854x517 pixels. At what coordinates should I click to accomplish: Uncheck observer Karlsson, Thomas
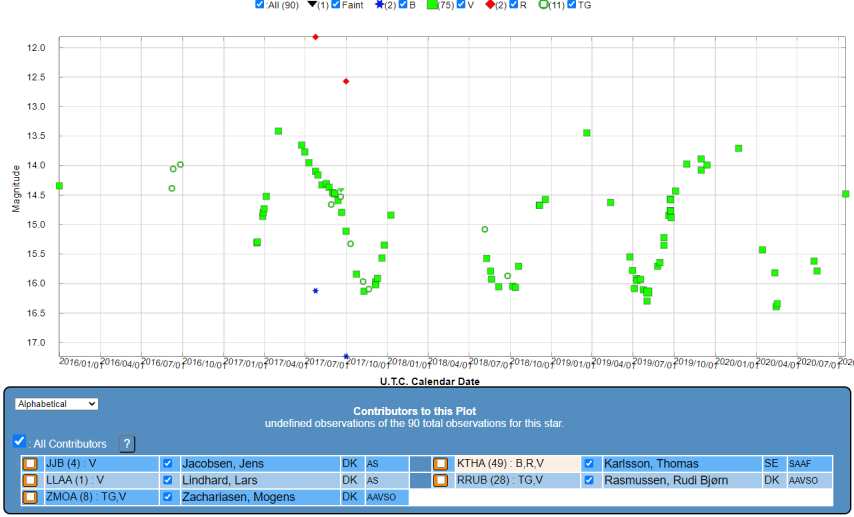589,464
